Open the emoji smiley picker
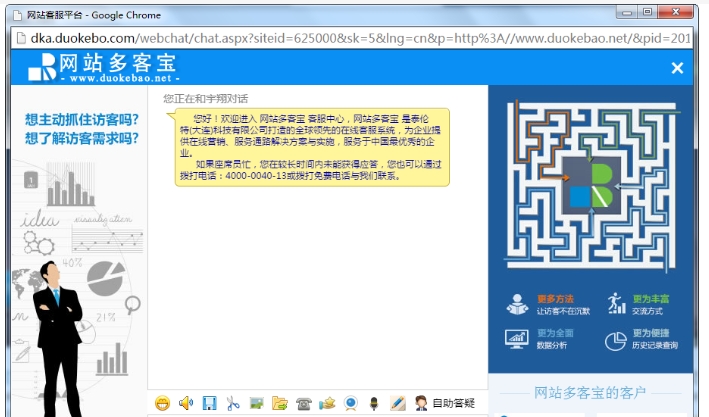709x417 pixels. point(162,403)
